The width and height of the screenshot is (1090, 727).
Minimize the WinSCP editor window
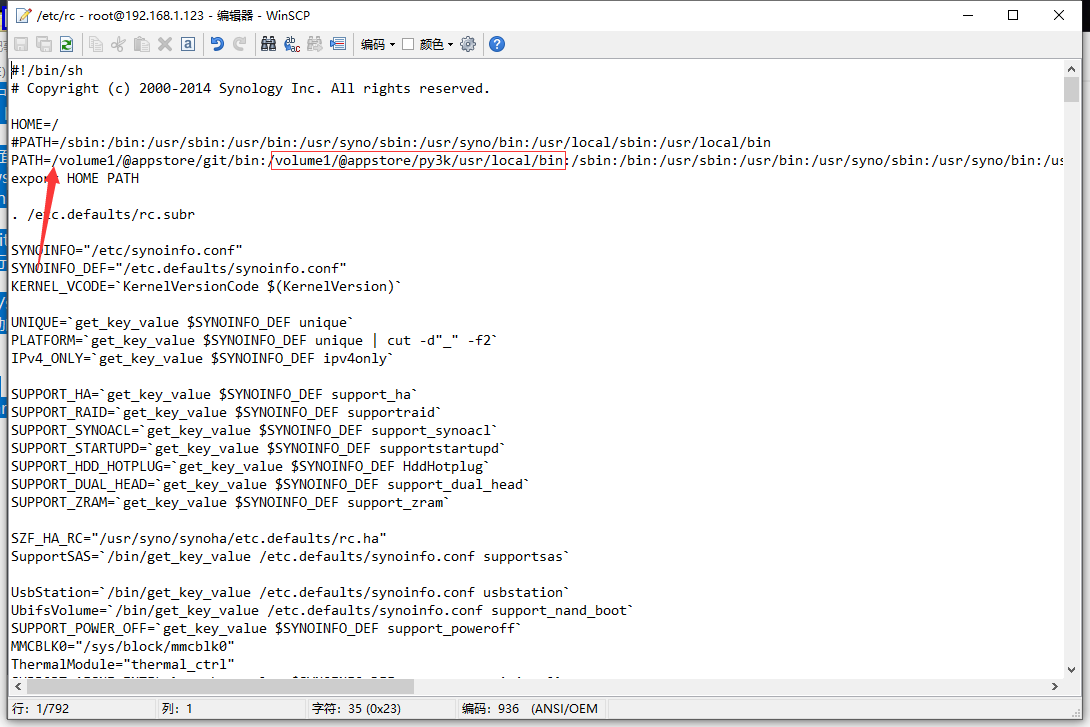968,15
